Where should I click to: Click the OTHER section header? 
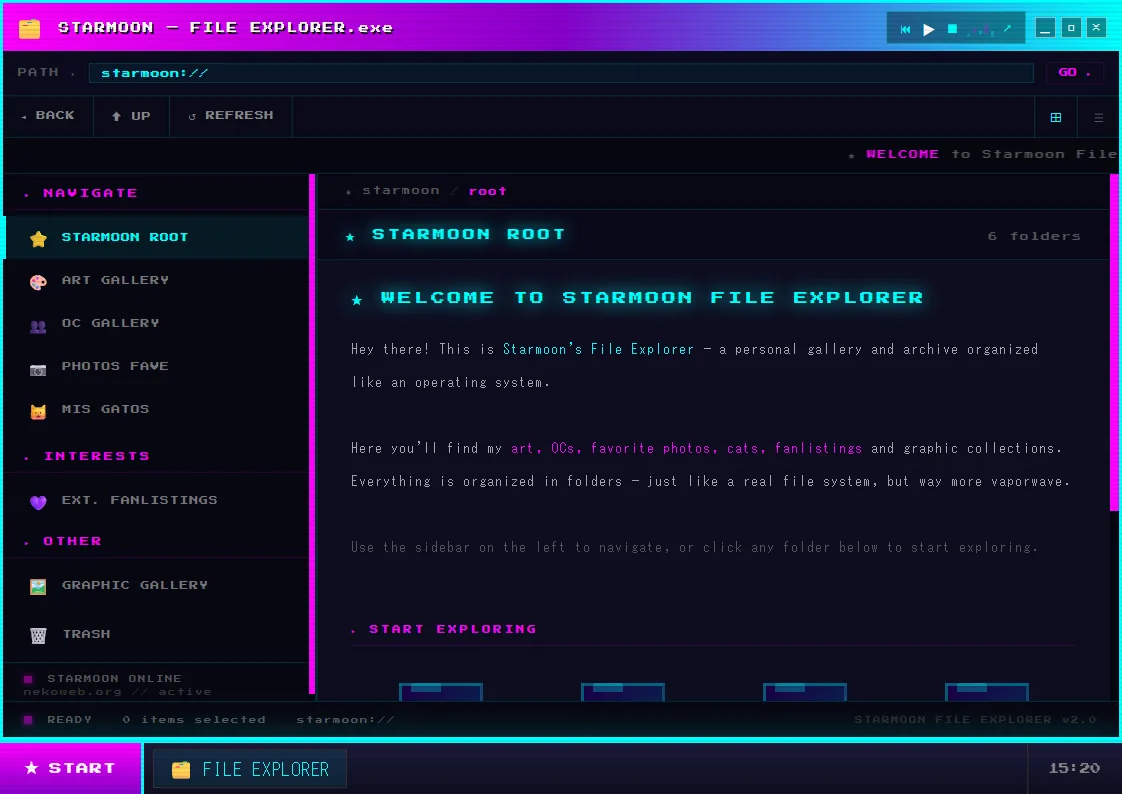click(72, 541)
